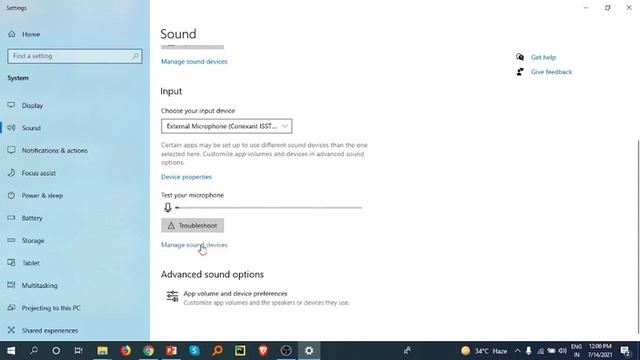Click the Shared experiences icon

[11, 330]
